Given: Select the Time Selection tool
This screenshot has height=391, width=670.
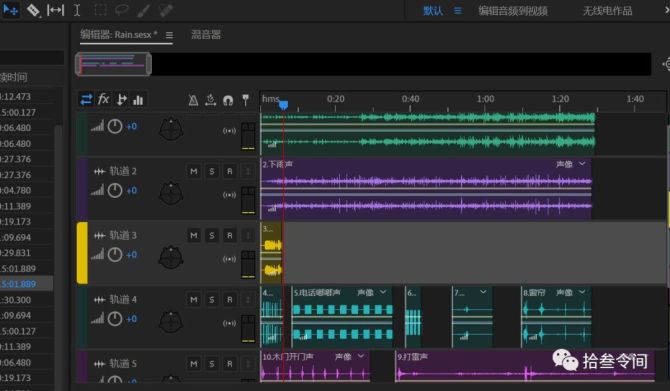Looking at the screenshot, I should click(x=77, y=10).
